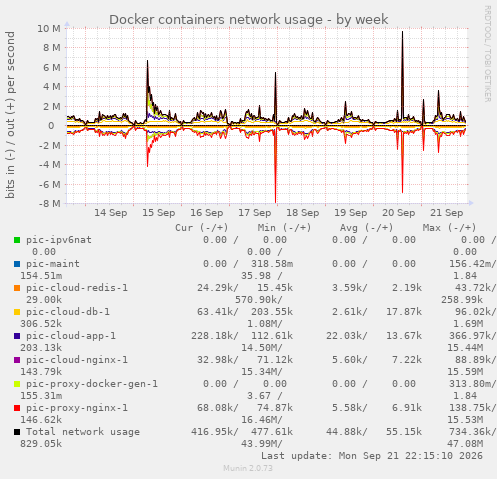Viewport: 497px width, 479px height.
Task: Click the '-8 M' y-axis label
Action: point(50,204)
